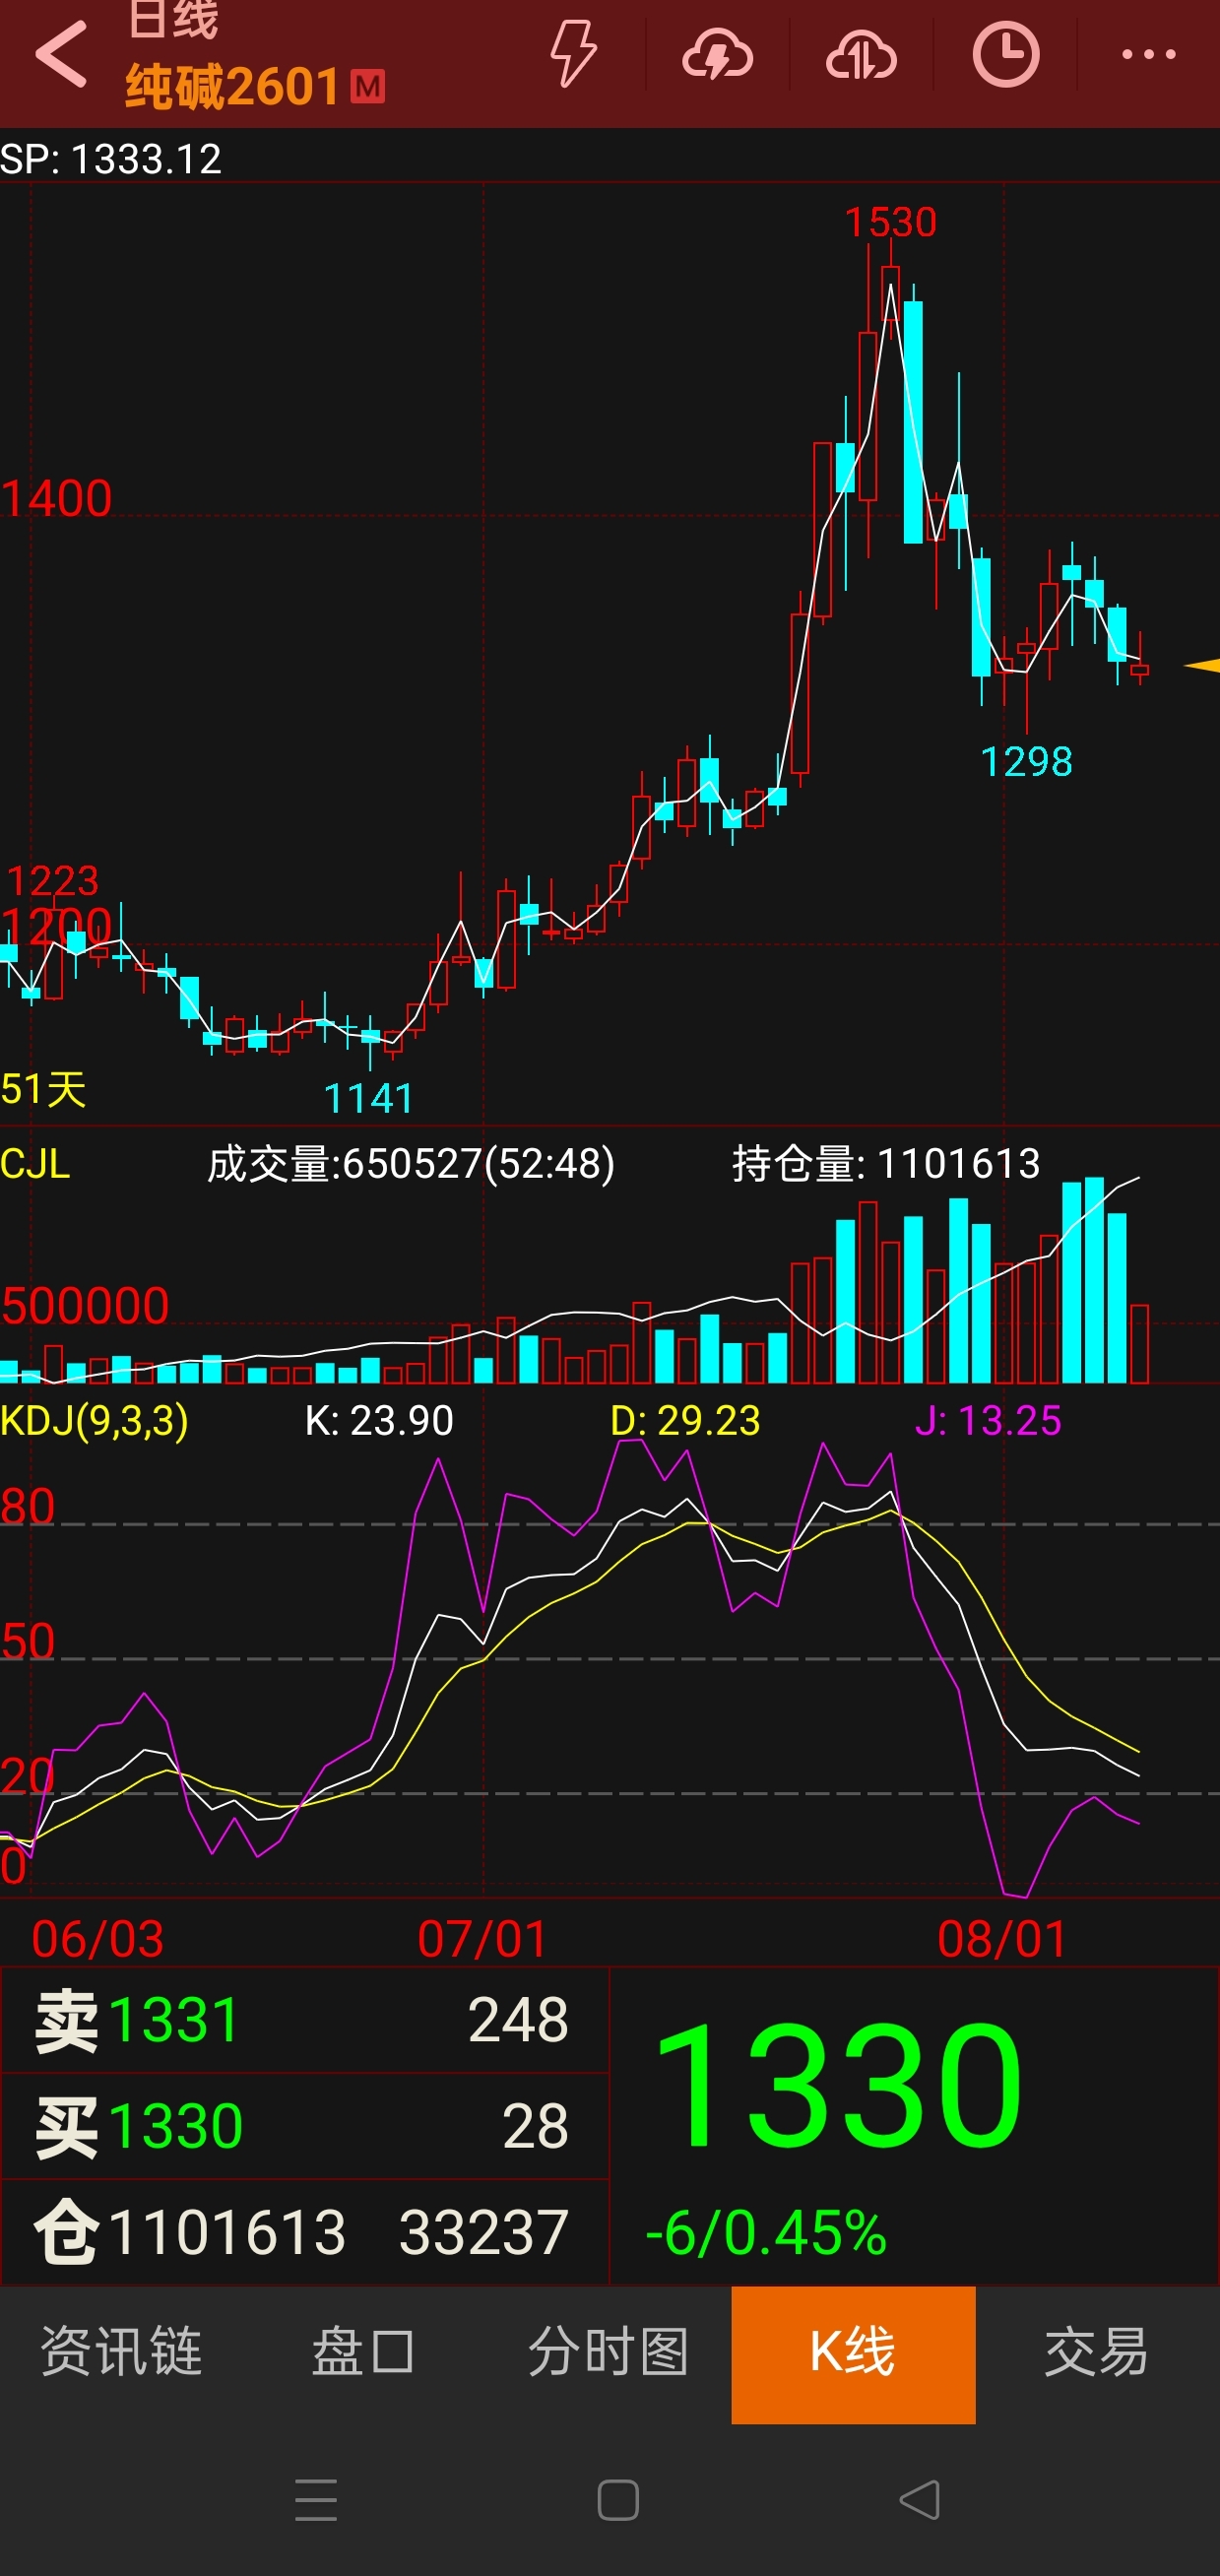The width and height of the screenshot is (1220, 2576).
Task: Tap the 1223 high price label
Action: point(52,881)
